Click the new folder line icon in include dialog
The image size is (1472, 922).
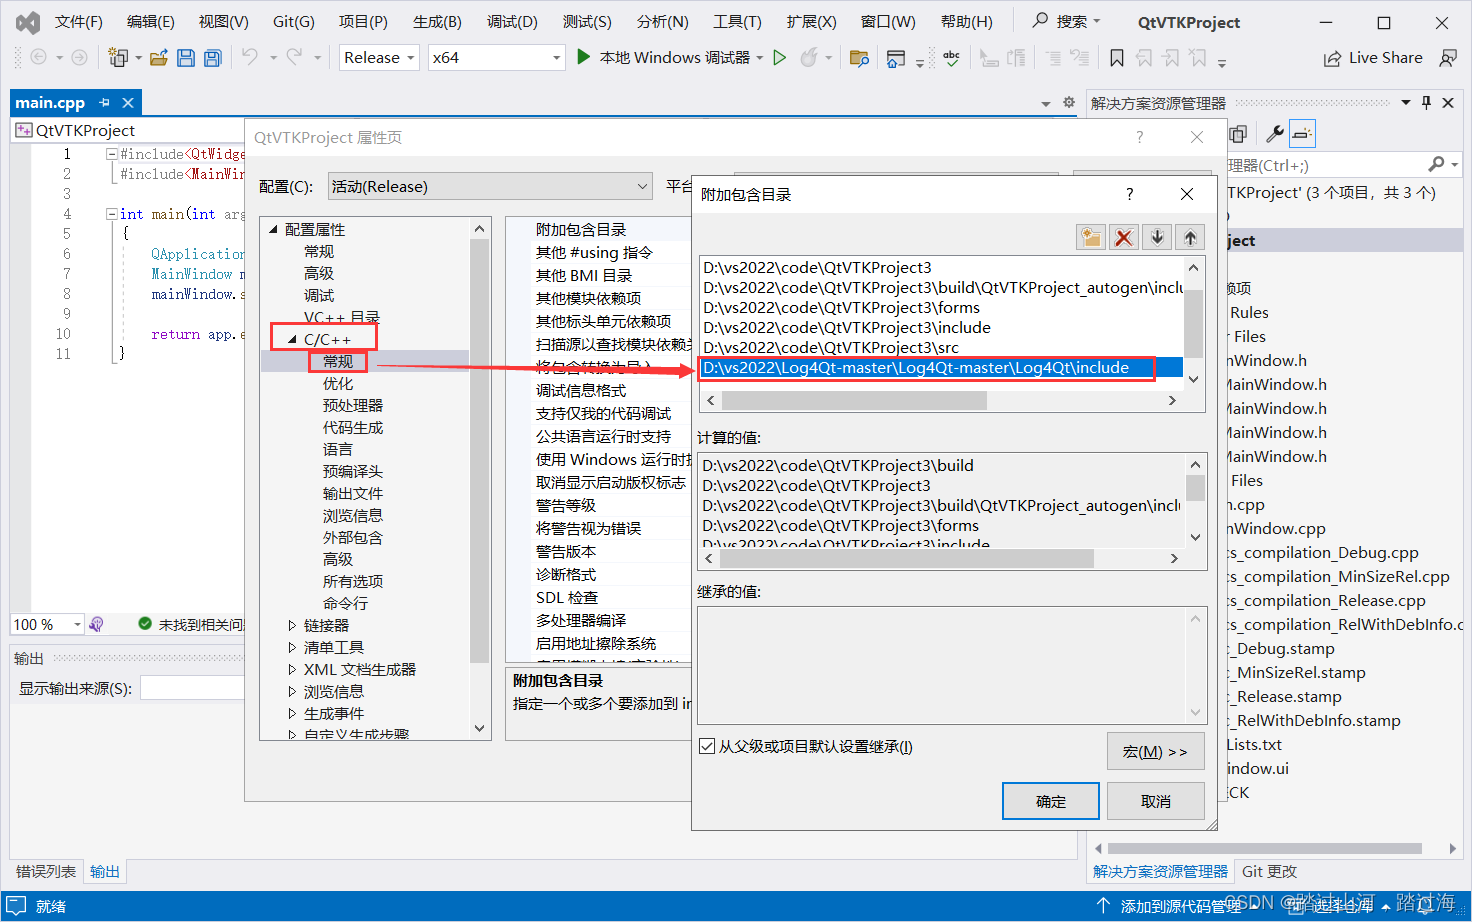click(x=1091, y=237)
